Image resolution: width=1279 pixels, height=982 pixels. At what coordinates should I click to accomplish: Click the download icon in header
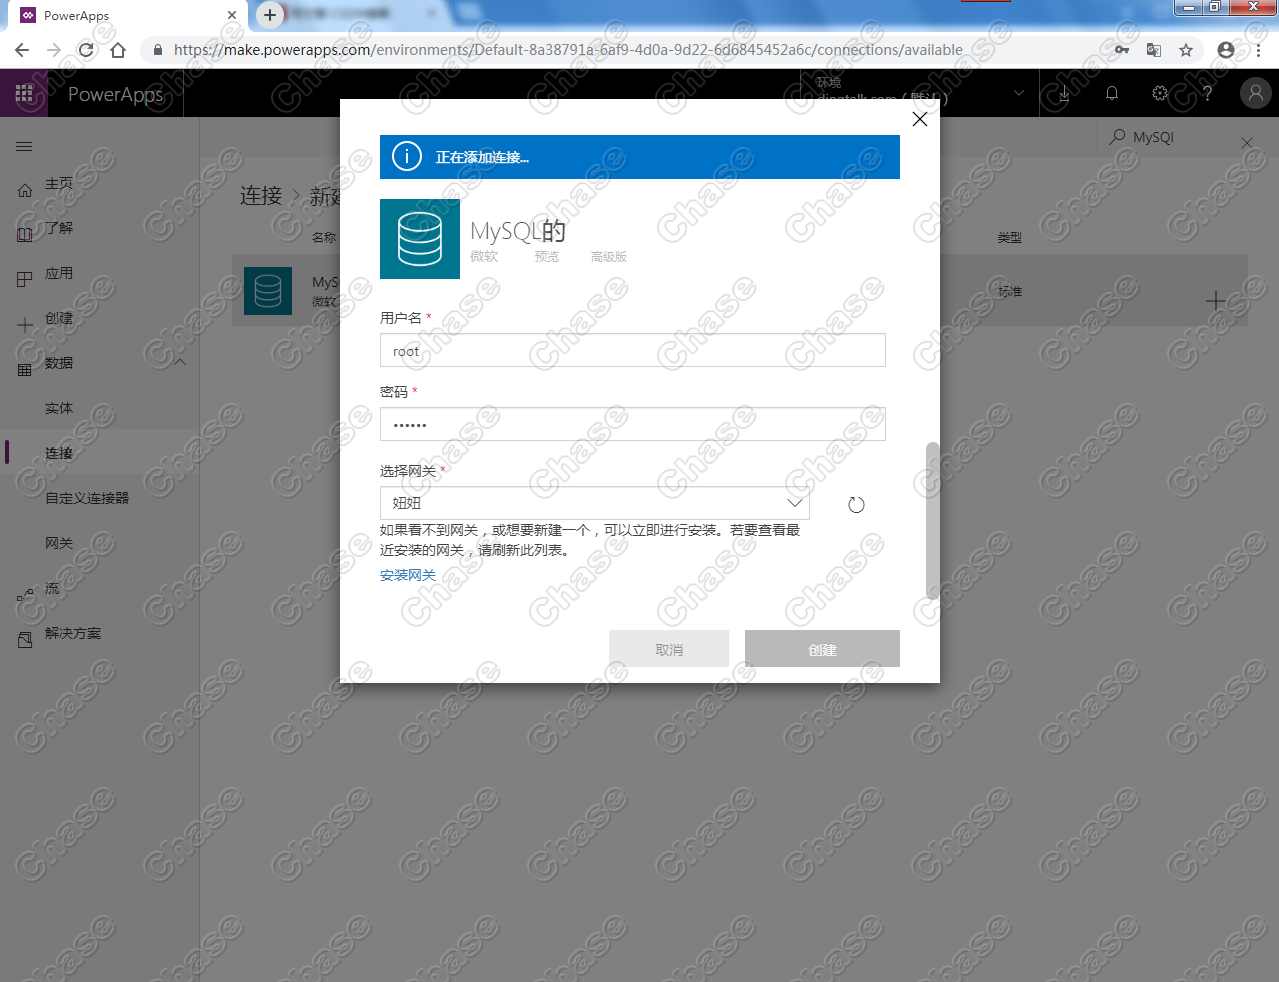click(1064, 93)
